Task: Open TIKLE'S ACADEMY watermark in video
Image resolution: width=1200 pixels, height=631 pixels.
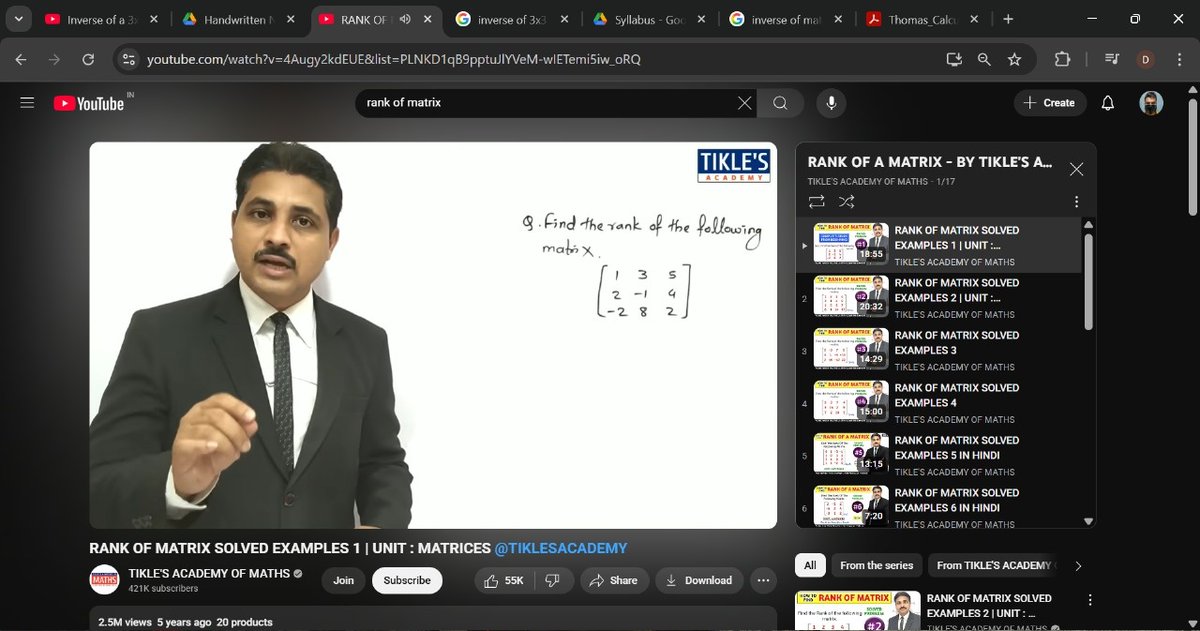Action: point(733,165)
